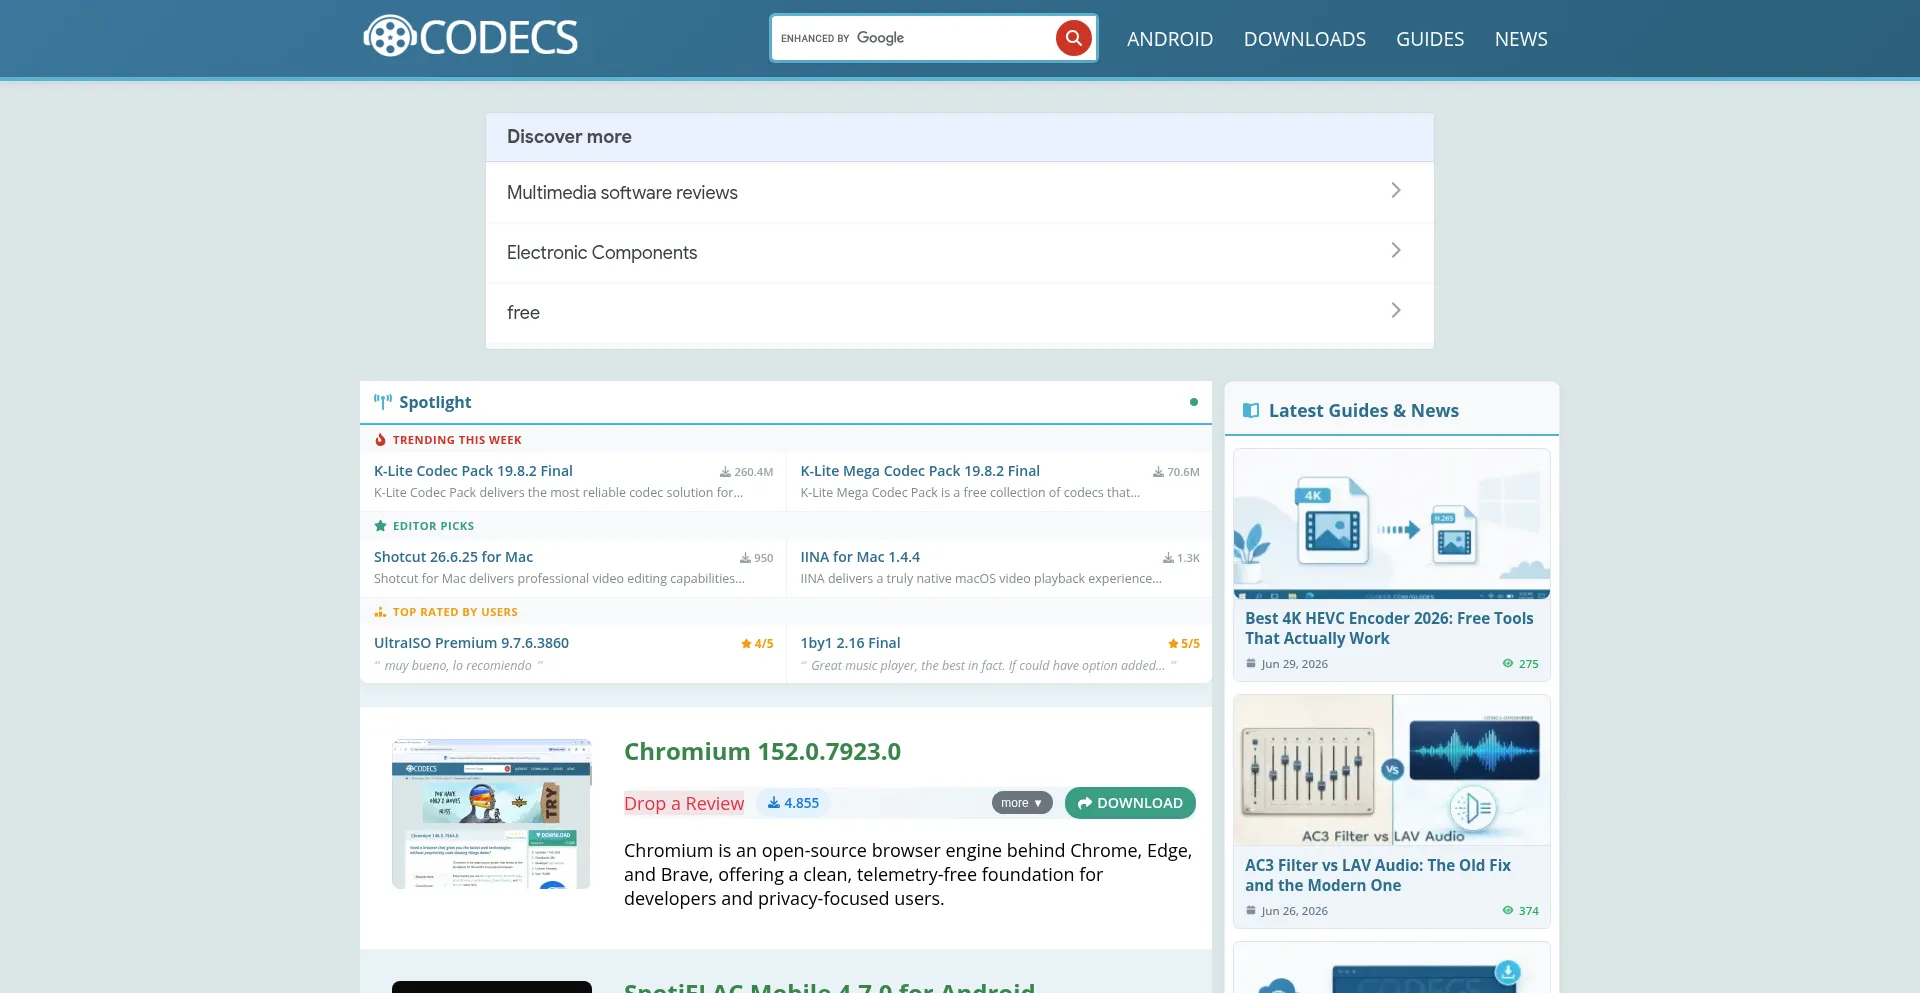Image resolution: width=1920 pixels, height=993 pixels.
Task: Click the download count icon for Shotcut for Mac
Action: [x=745, y=558]
